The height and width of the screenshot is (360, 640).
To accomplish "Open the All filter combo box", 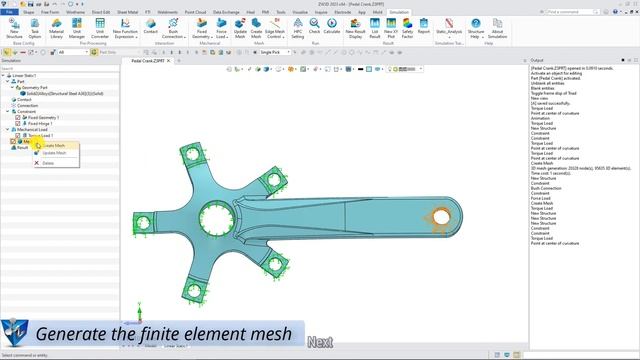I will pos(73,52).
